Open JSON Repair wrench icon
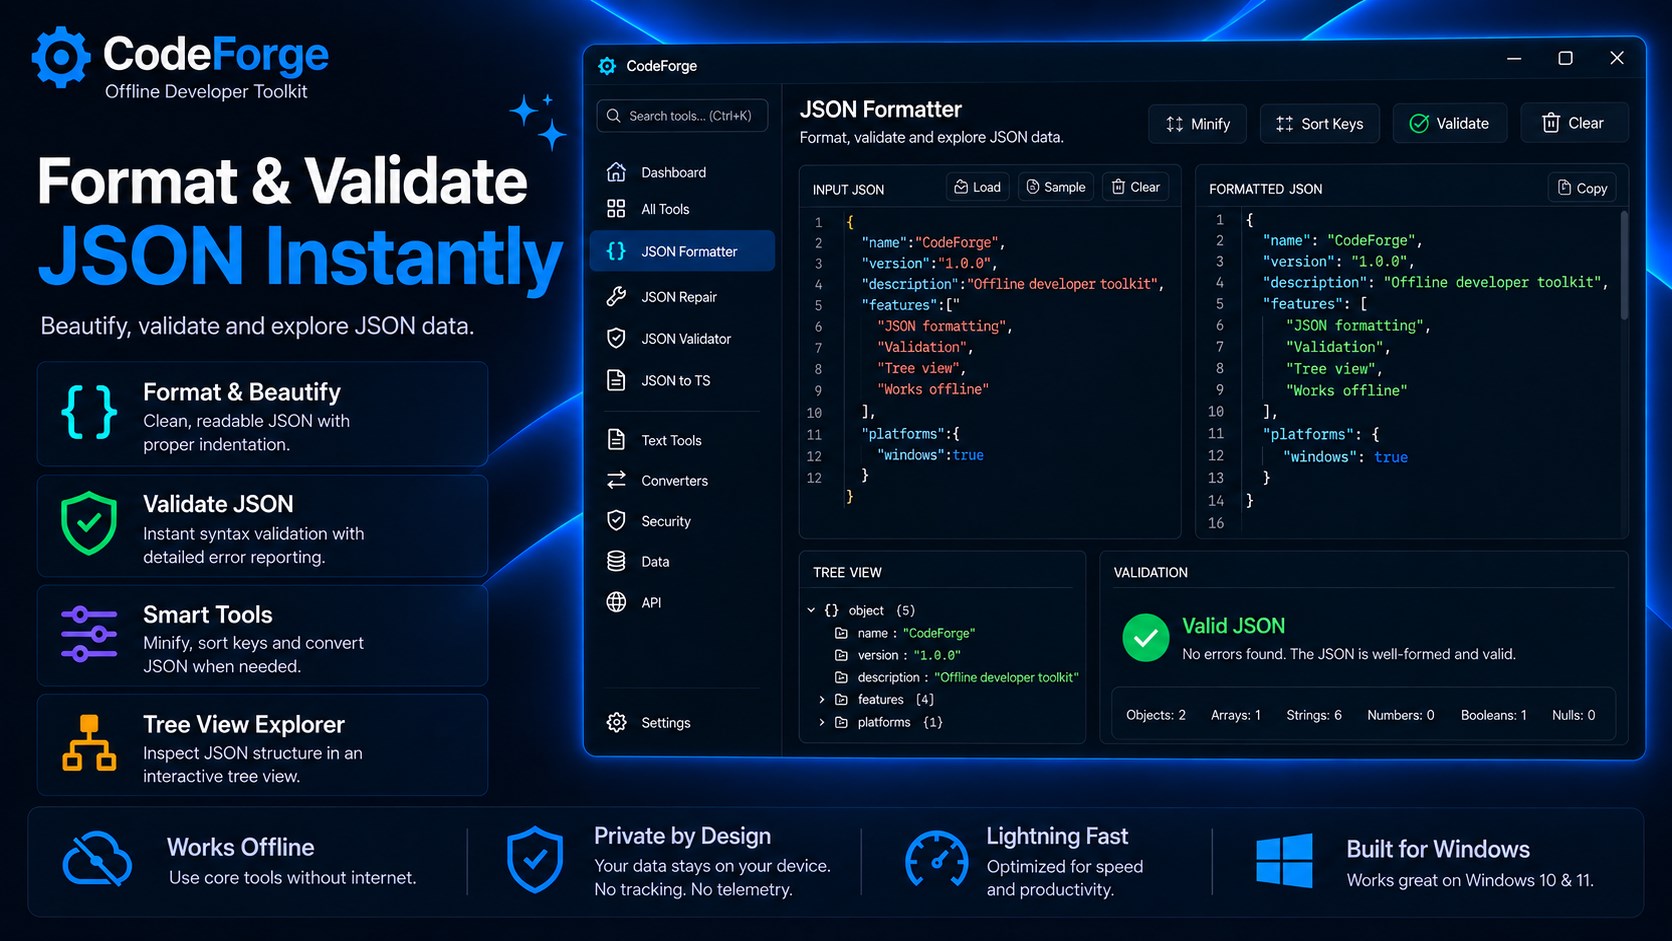Viewport: 1672px width, 941px height. (x=616, y=296)
